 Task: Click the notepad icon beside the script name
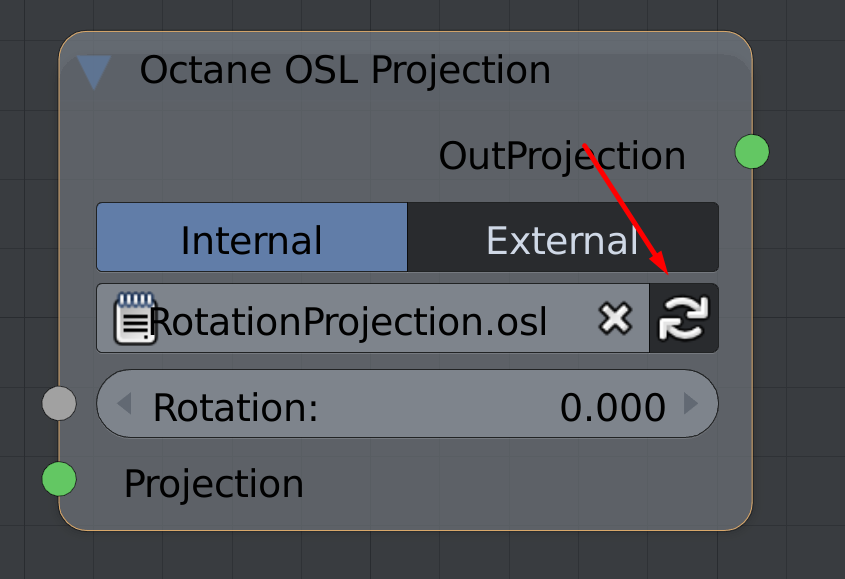(x=135, y=318)
